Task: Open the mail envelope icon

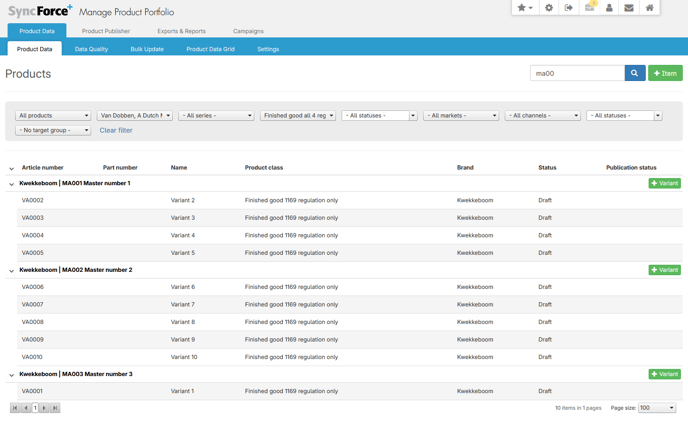Action: click(629, 7)
